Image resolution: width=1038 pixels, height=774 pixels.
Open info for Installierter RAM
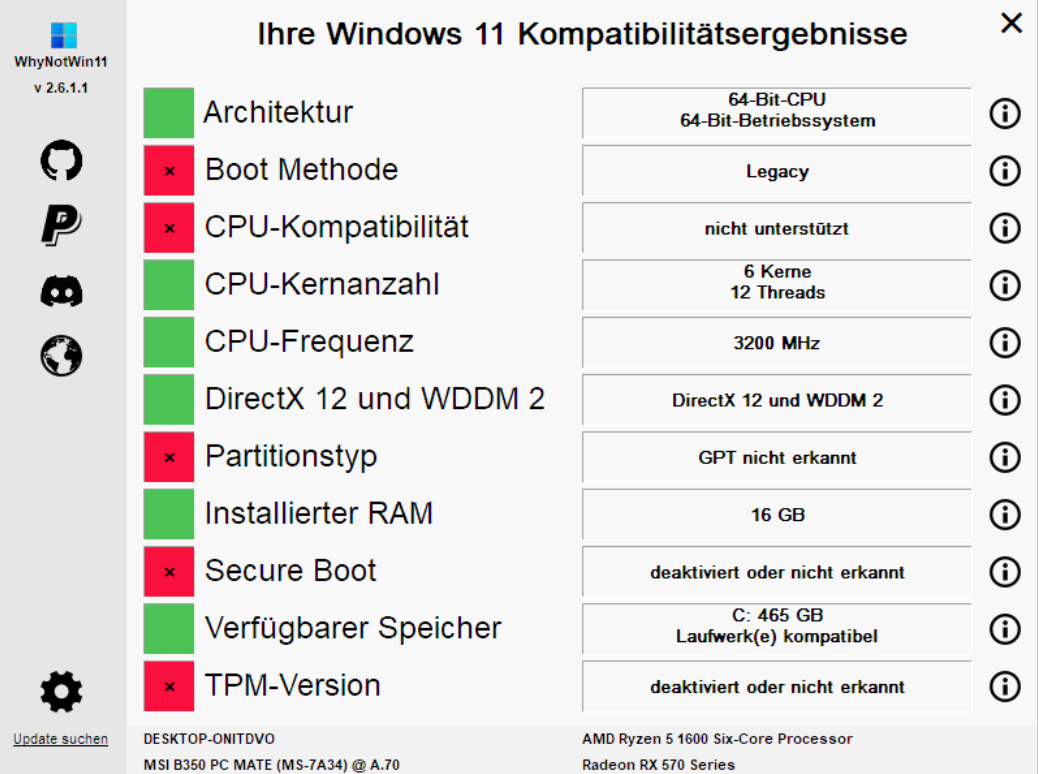(x=1005, y=514)
